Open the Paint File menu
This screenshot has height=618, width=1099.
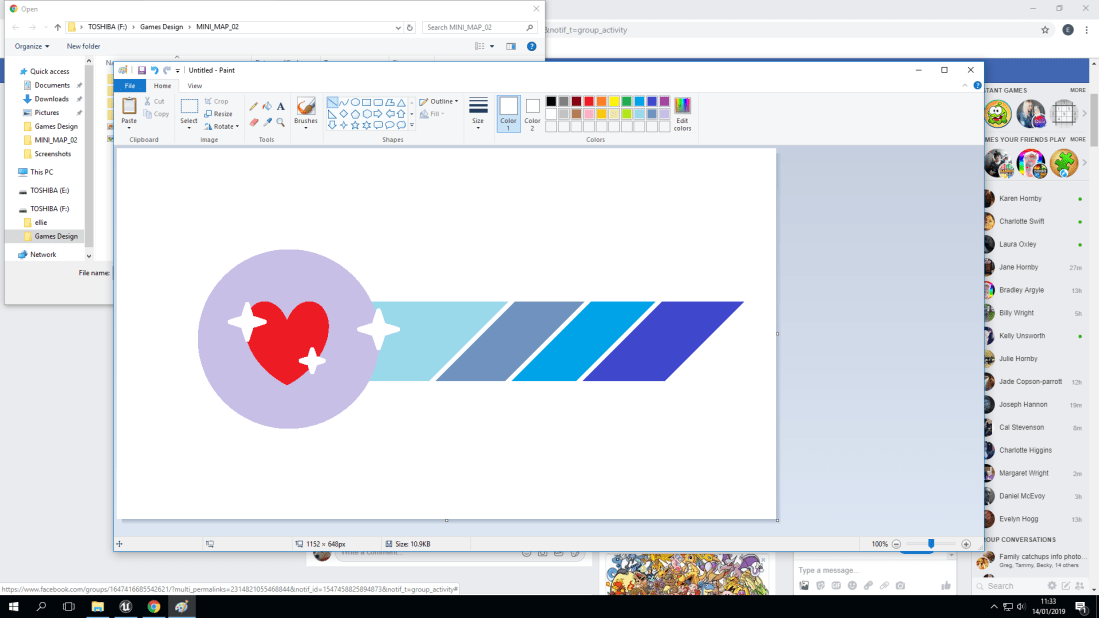coord(129,85)
